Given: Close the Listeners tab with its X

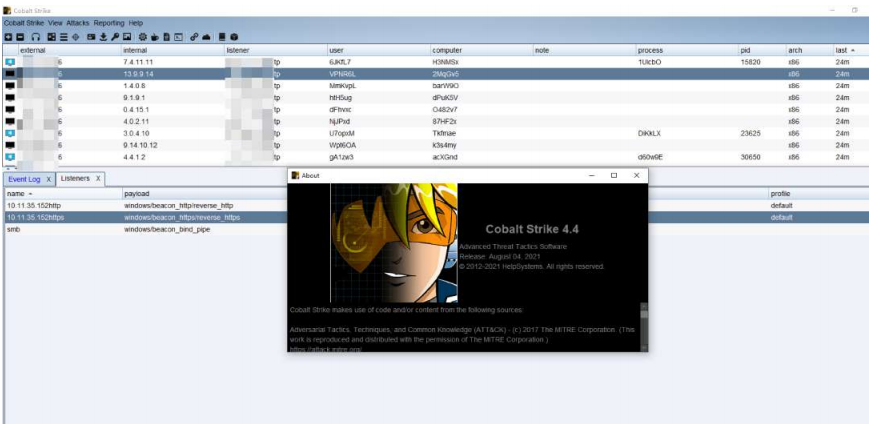Looking at the screenshot, I should 98,179.
